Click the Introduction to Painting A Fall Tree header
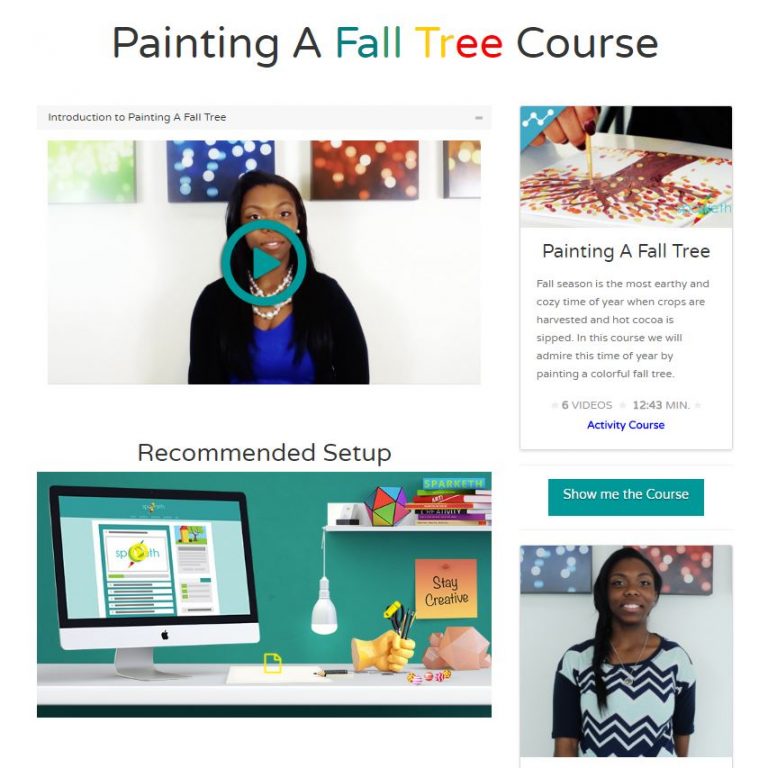Image resolution: width=768 pixels, height=768 pixels. (137, 118)
